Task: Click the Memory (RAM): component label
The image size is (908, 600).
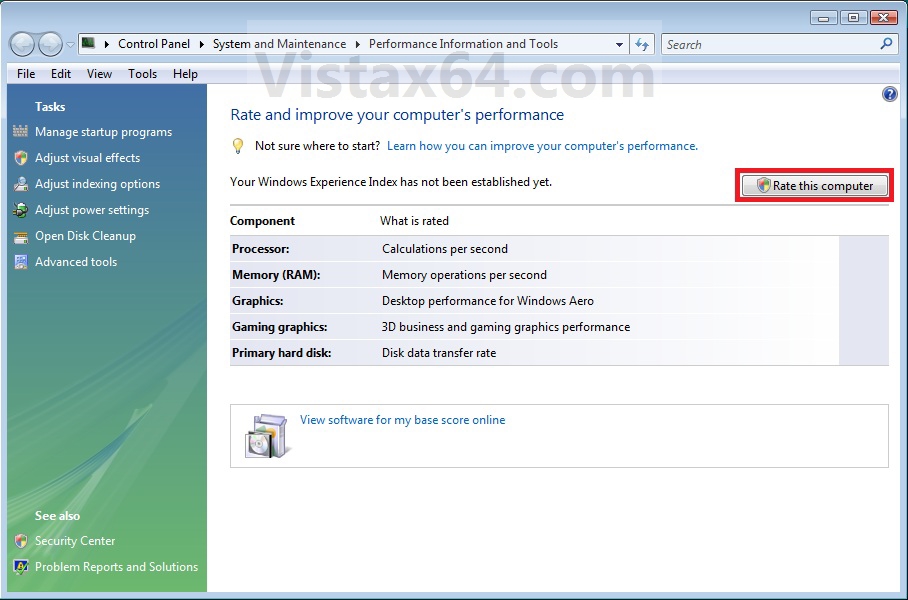Action: [276, 275]
